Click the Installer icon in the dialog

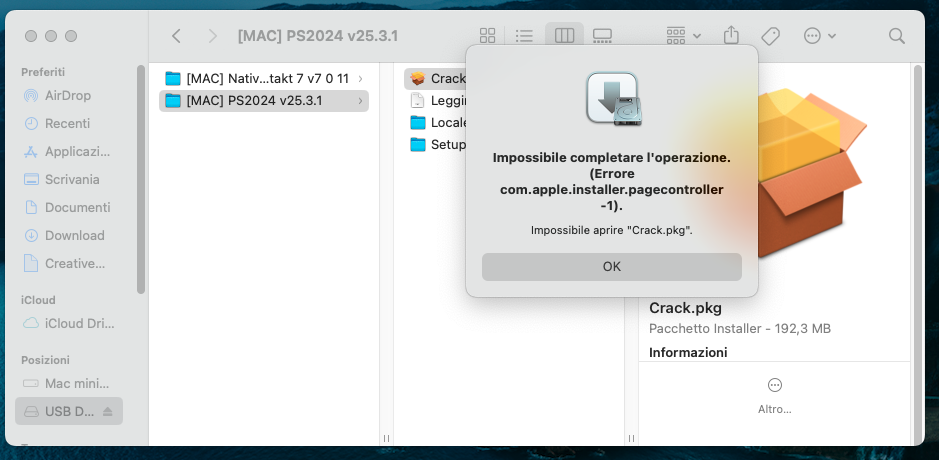[x=612, y=99]
